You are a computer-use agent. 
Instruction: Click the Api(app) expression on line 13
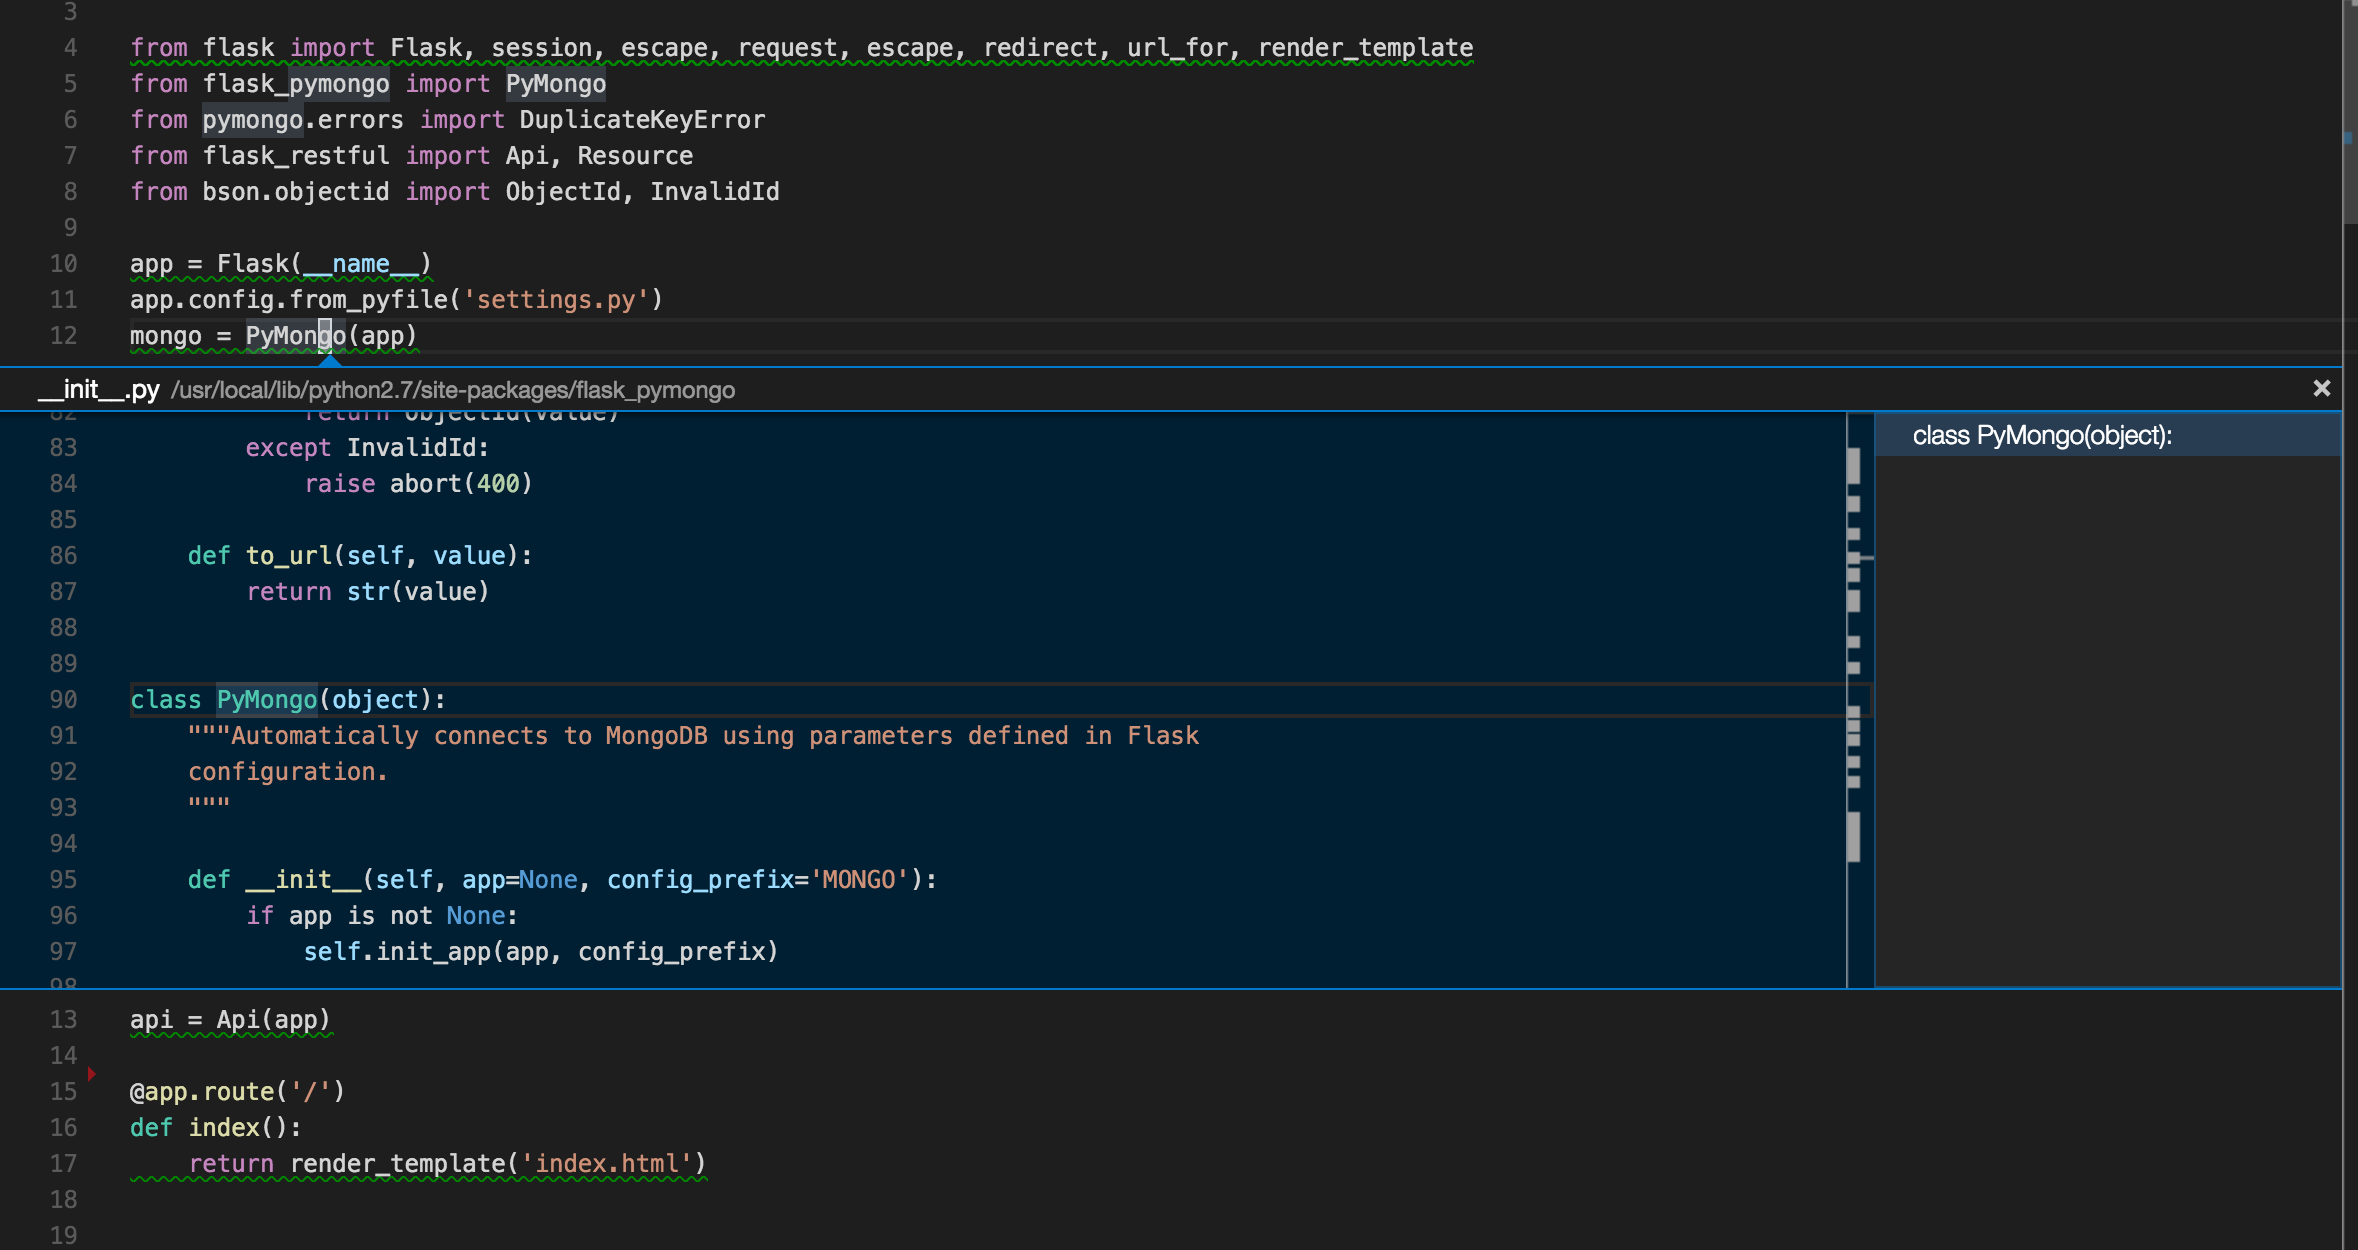[x=273, y=1019]
